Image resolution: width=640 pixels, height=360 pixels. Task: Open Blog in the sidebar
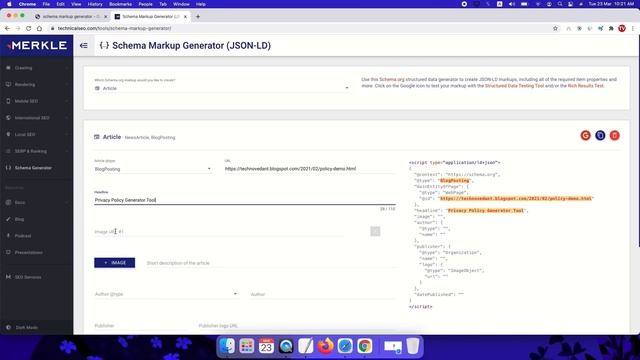point(37,219)
